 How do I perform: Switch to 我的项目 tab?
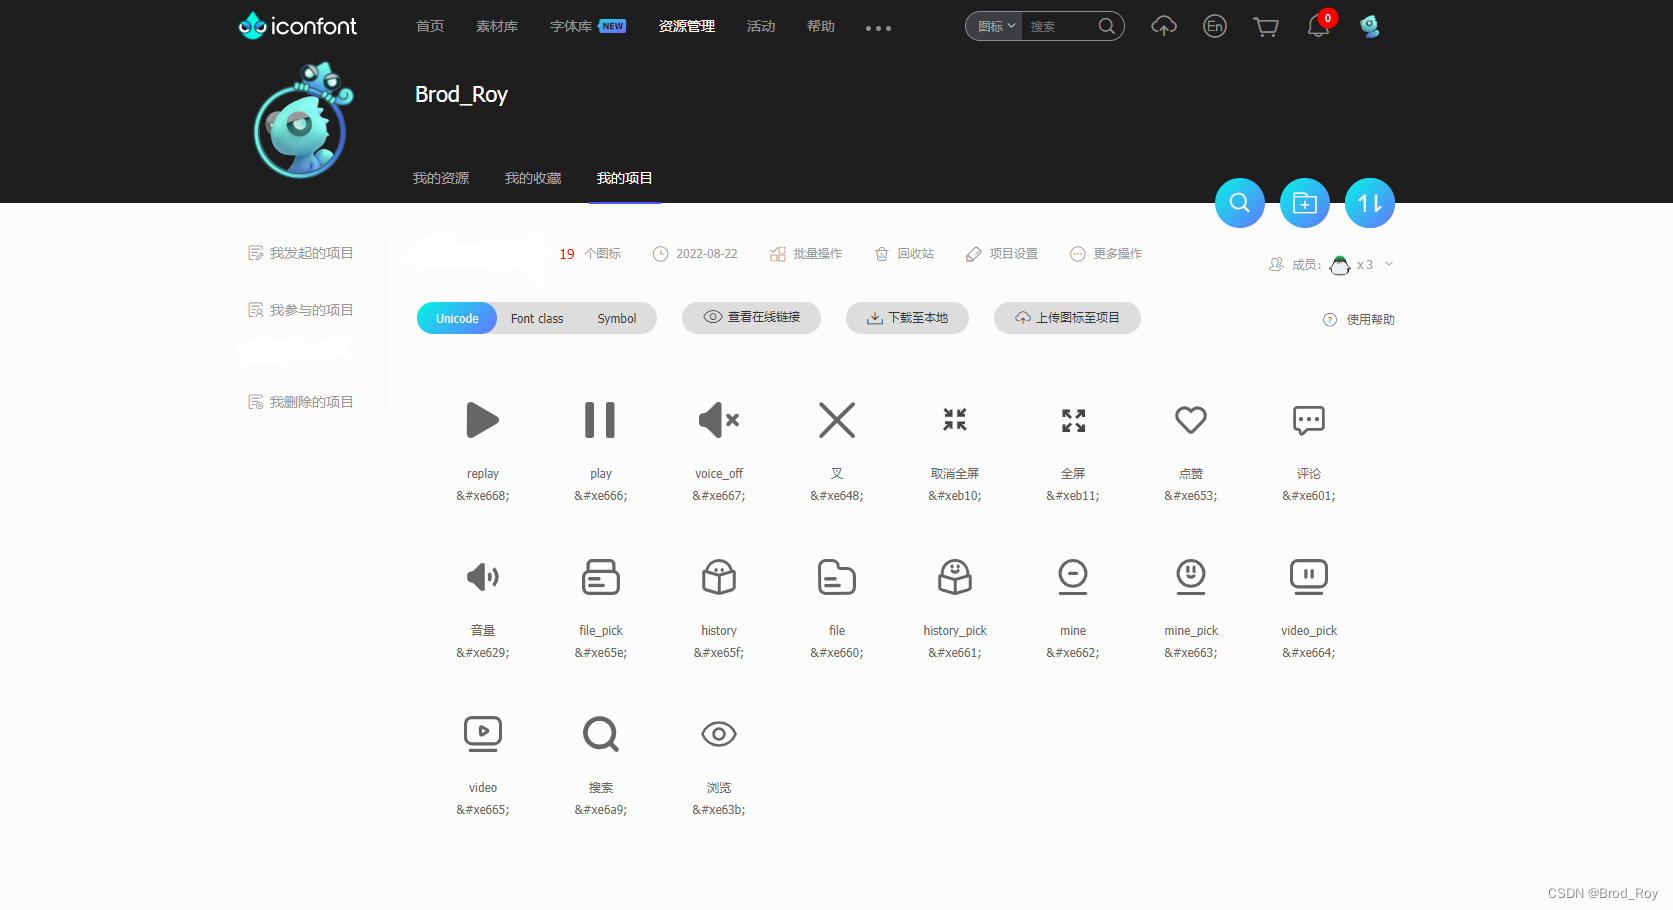(625, 178)
